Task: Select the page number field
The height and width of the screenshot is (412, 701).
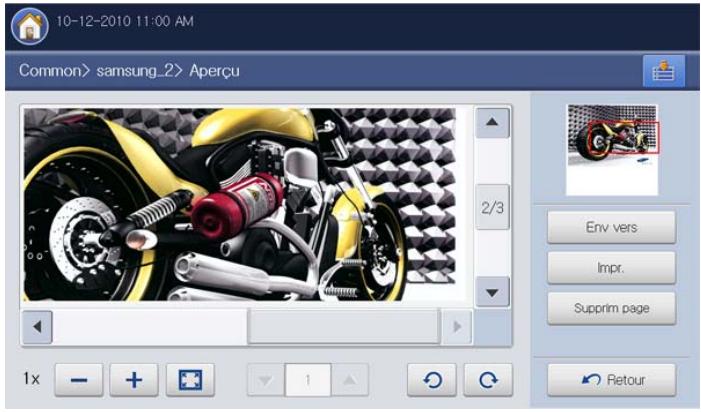Action: coord(308,380)
